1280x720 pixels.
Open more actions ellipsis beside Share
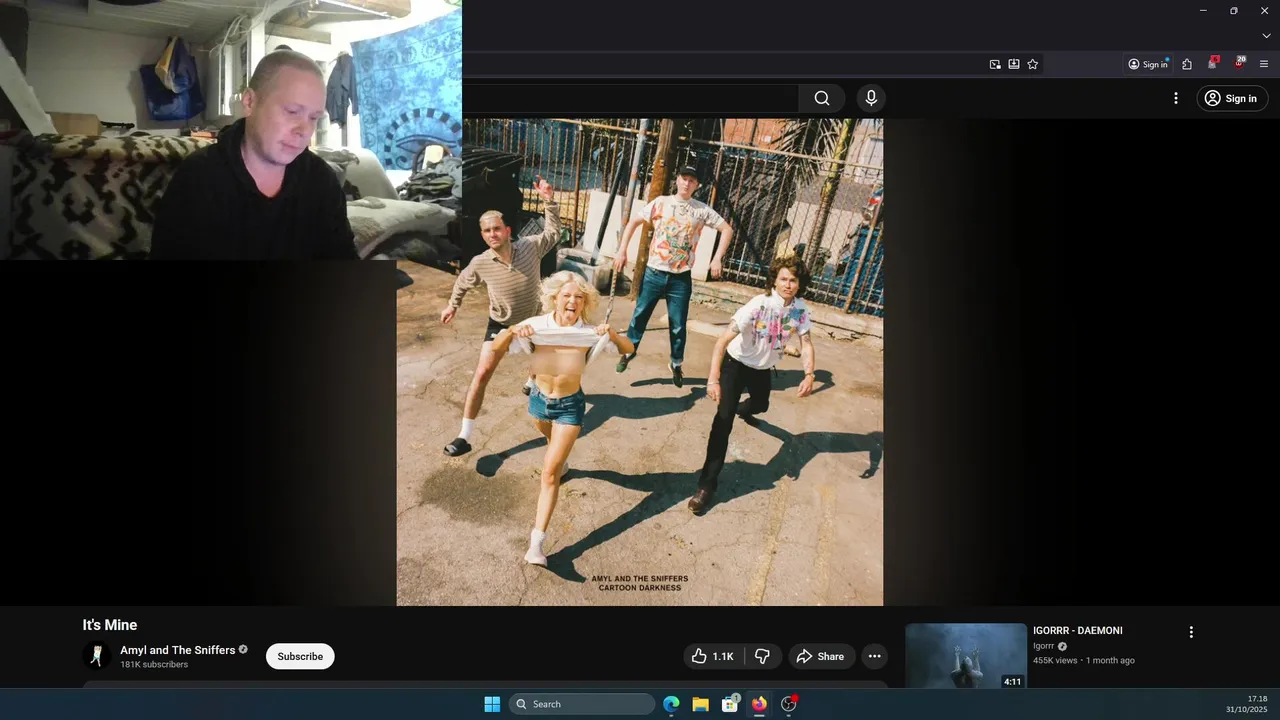[874, 656]
